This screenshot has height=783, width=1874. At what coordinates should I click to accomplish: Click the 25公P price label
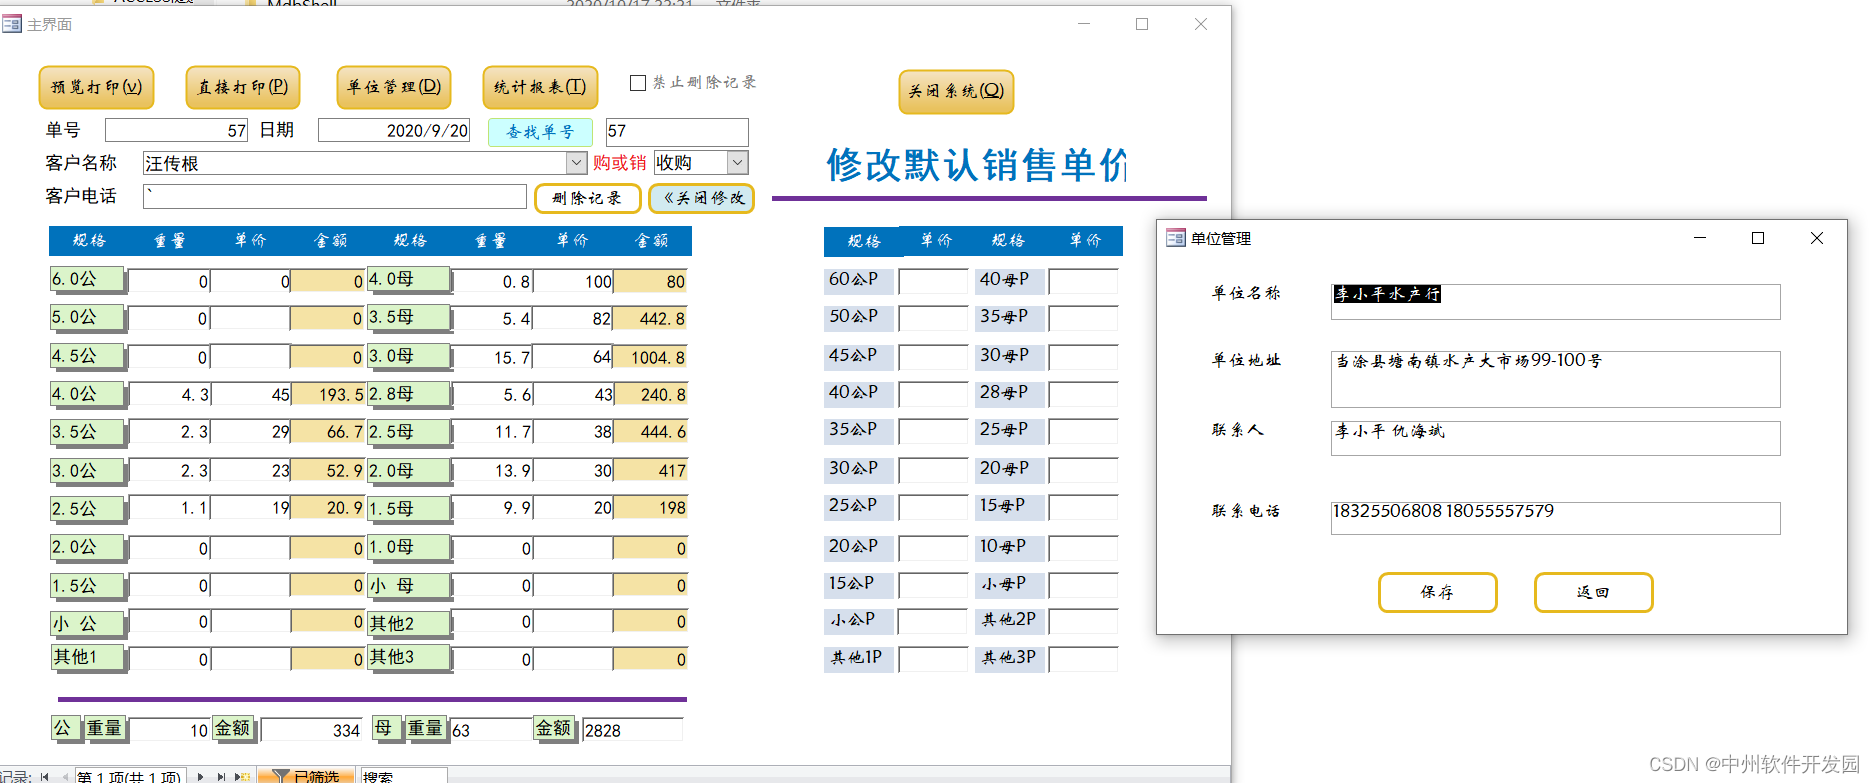(860, 506)
